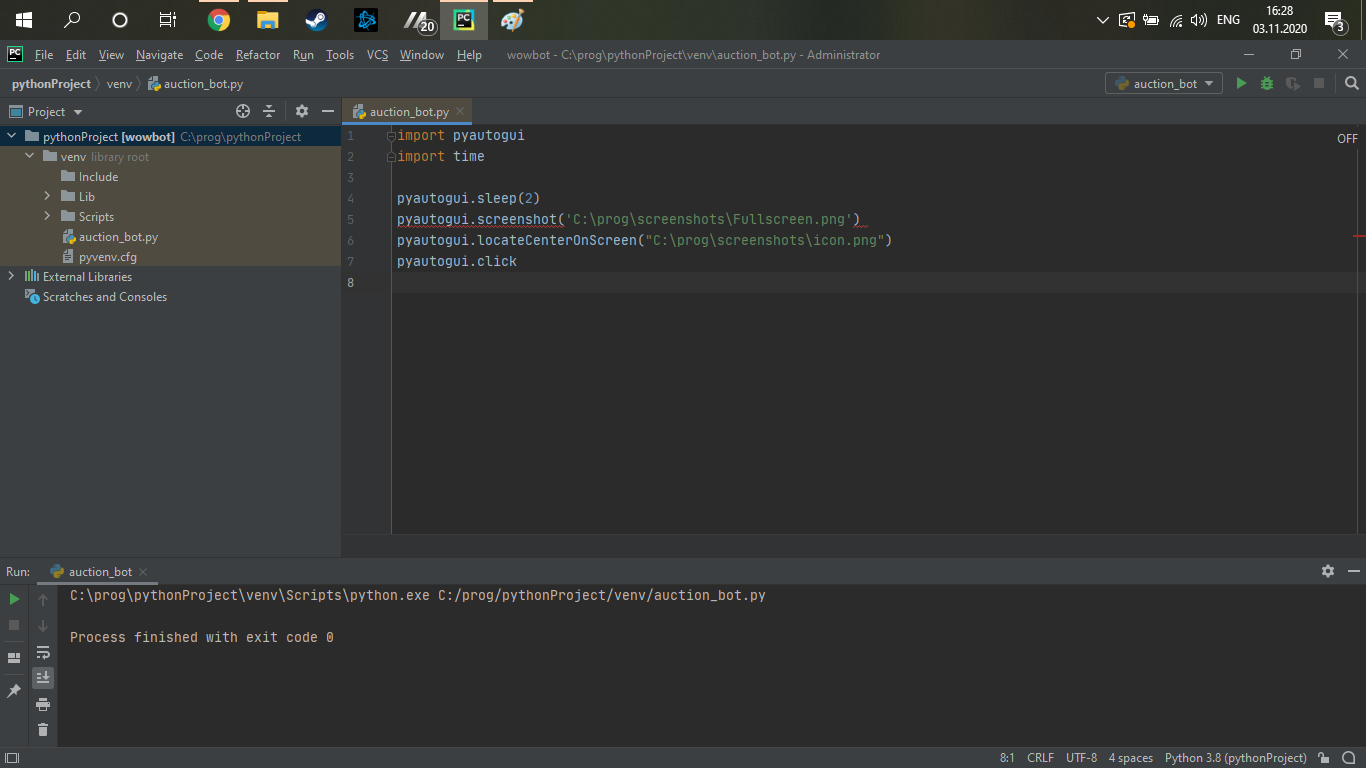Collapse all in Project panel
Image resolution: width=1366 pixels, height=768 pixels.
tap(269, 112)
